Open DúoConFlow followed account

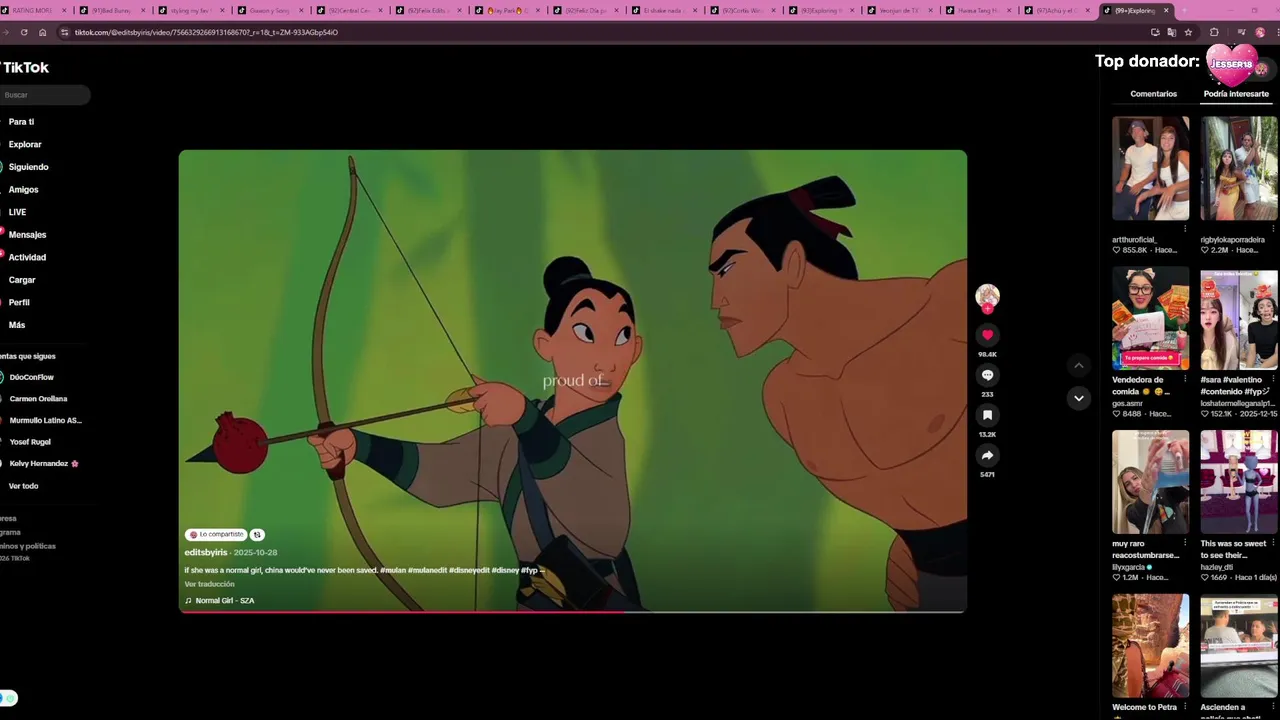click(x=32, y=377)
